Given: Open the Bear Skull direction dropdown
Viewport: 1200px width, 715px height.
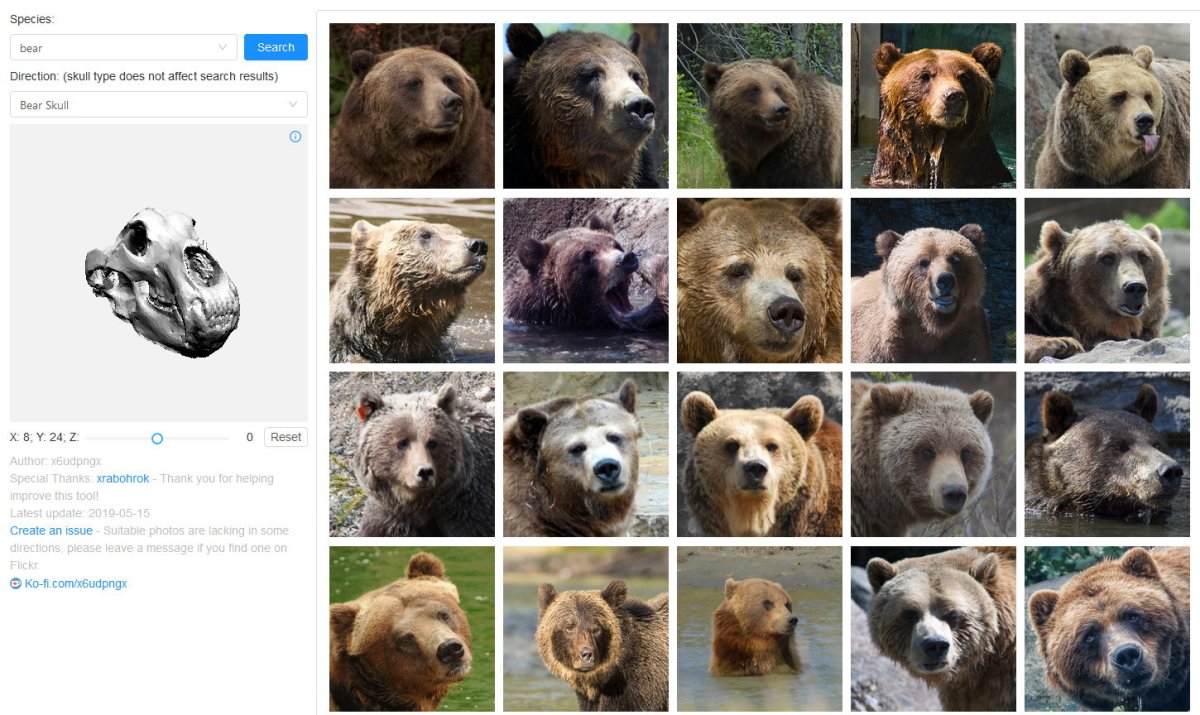Looking at the screenshot, I should tap(158, 105).
